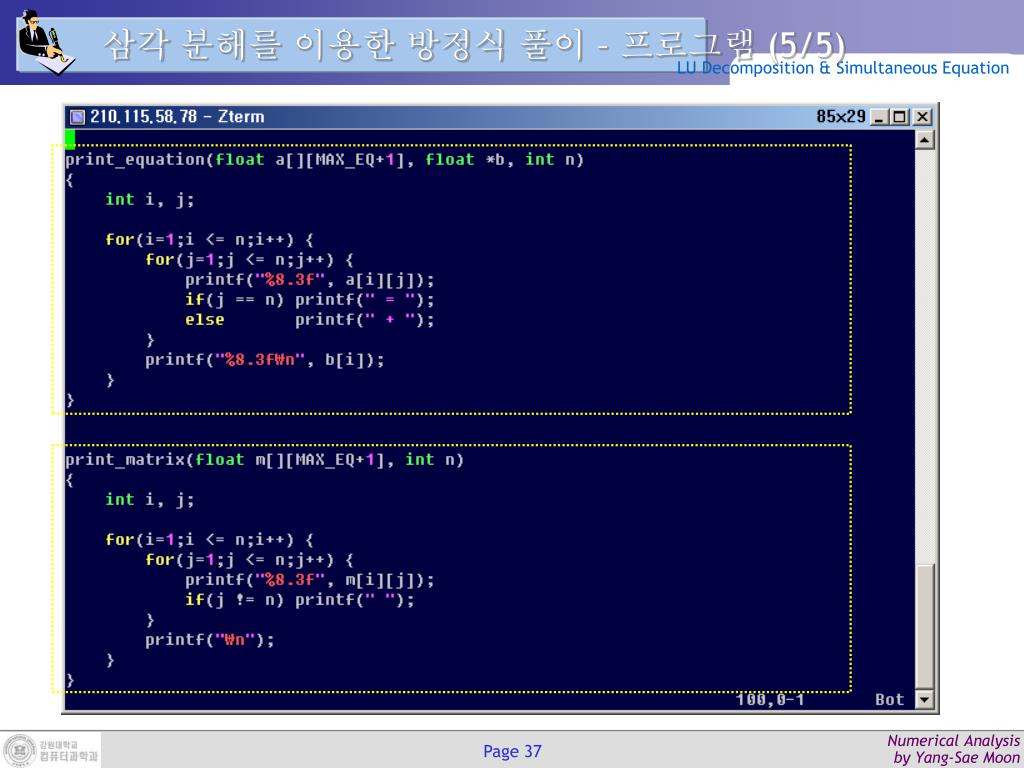The image size is (1024, 768).
Task: Click the 'else printf(" + ");' line
Action: click(x=310, y=320)
